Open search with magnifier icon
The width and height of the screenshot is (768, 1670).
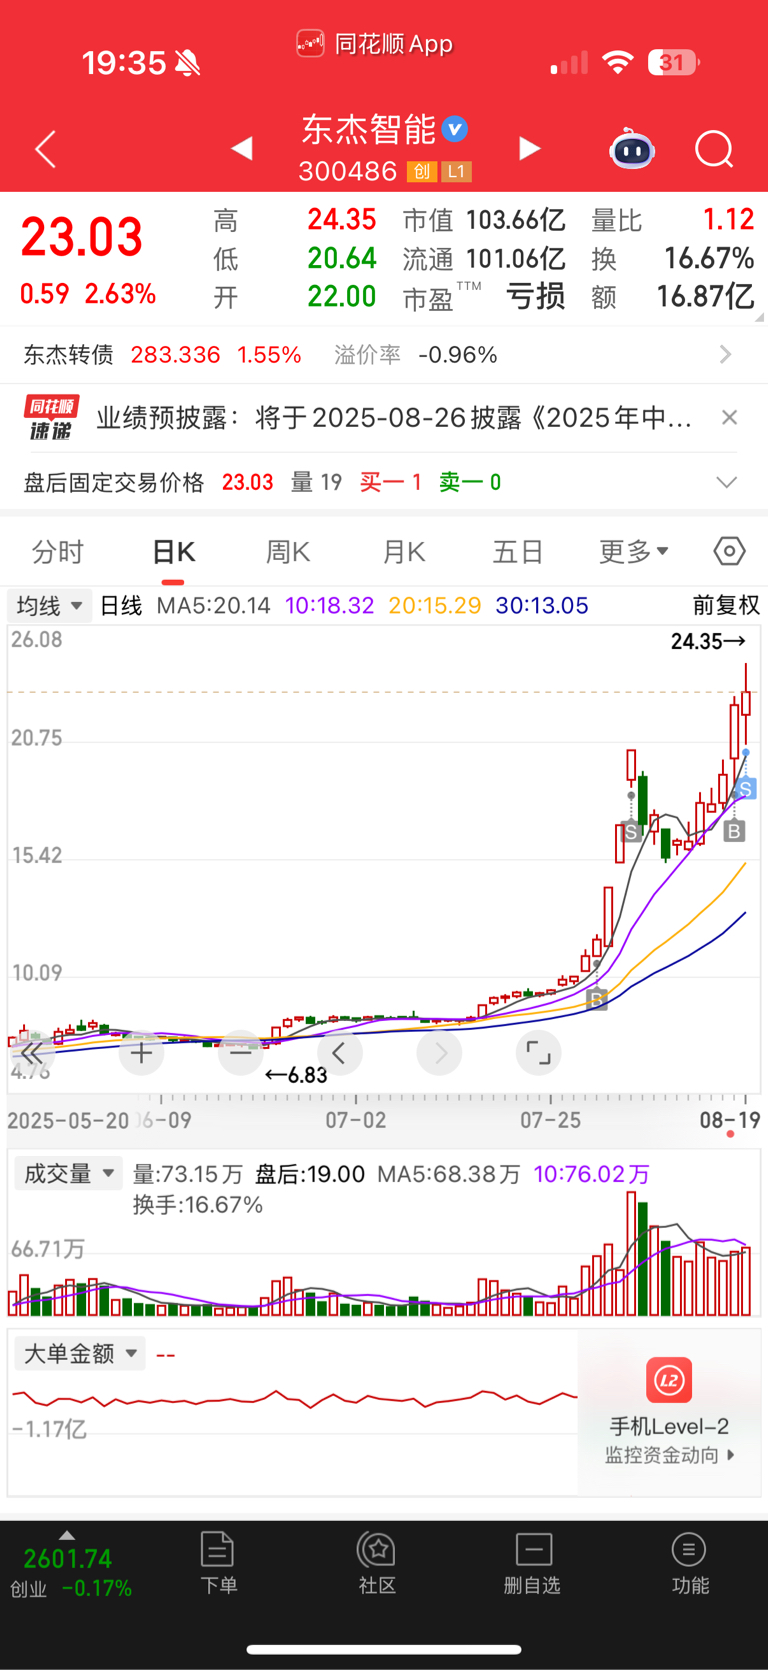coord(714,150)
